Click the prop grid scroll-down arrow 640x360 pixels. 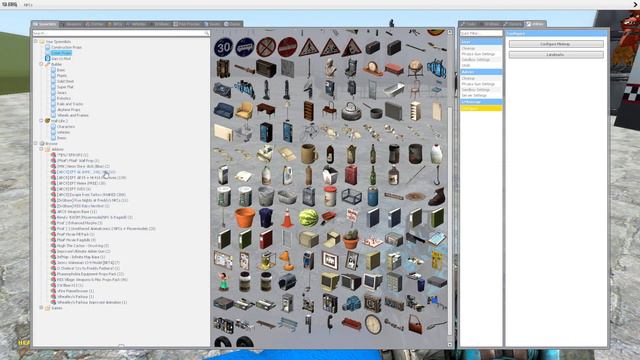point(450,344)
